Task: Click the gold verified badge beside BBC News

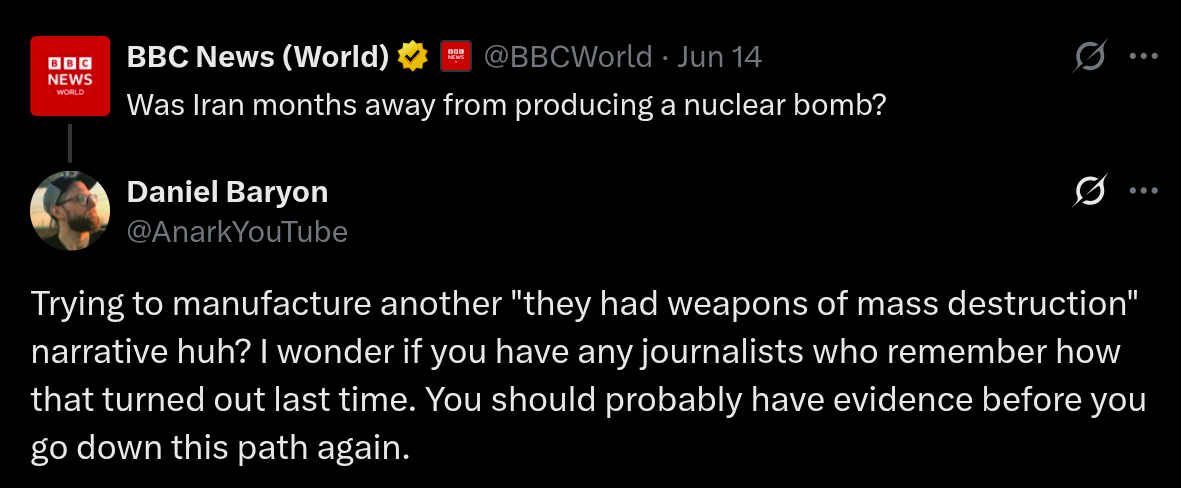Action: pos(411,57)
